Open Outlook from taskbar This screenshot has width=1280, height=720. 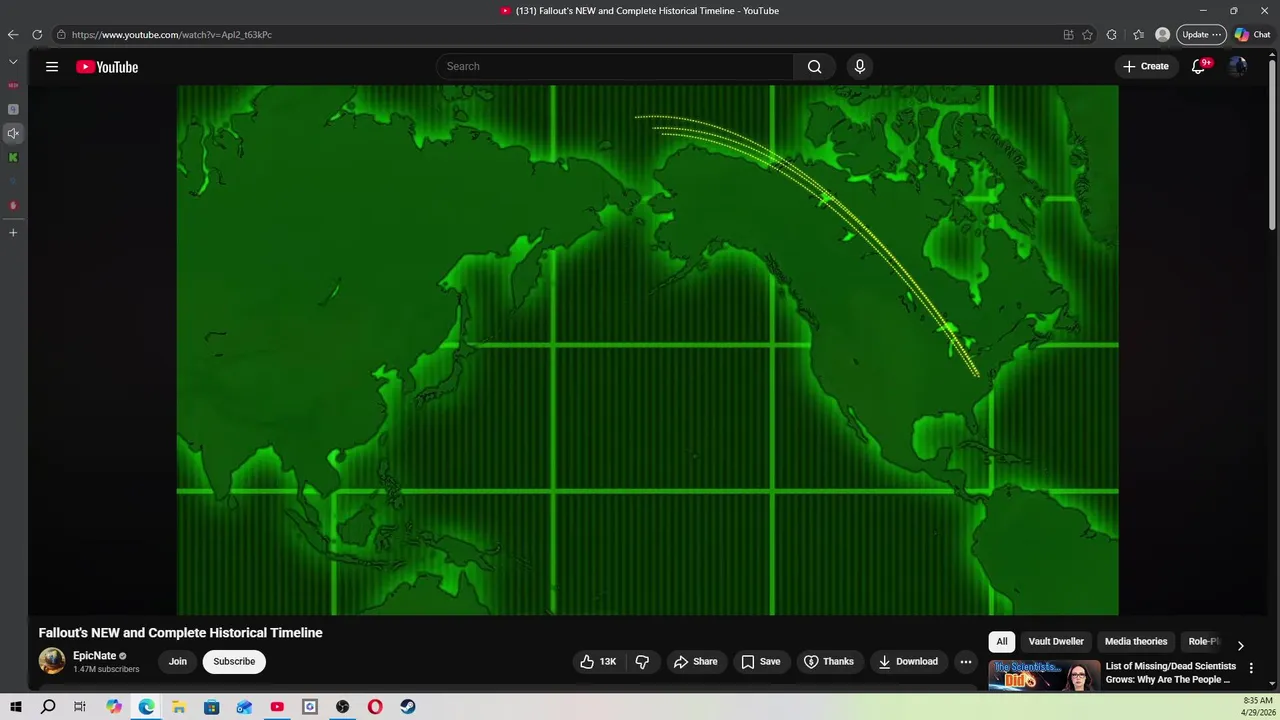pos(244,707)
